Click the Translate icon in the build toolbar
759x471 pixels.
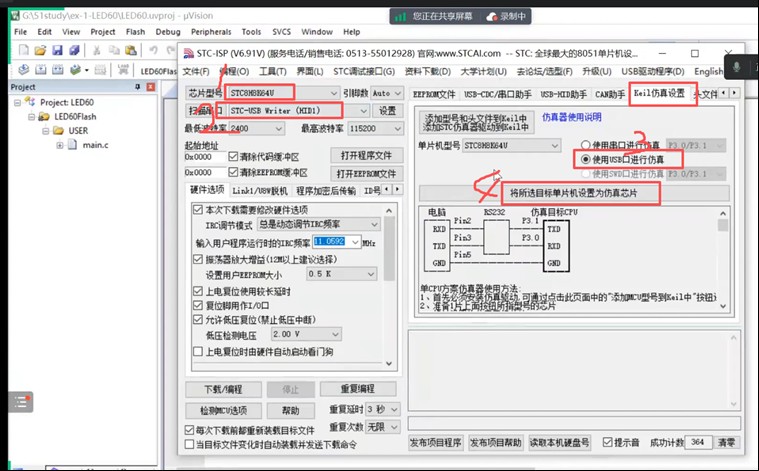[x=23, y=70]
